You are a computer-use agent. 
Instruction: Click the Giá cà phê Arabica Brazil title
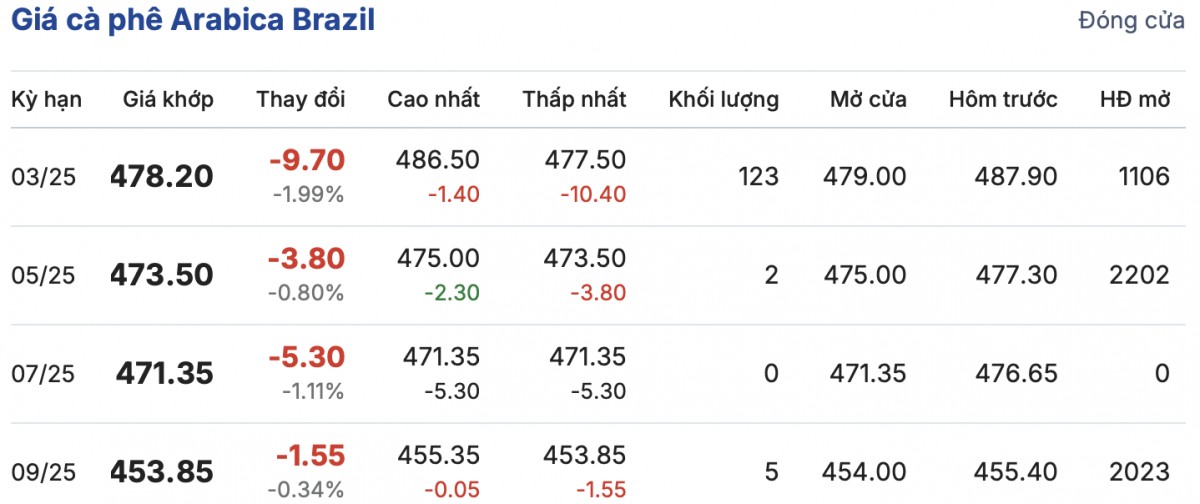192,21
